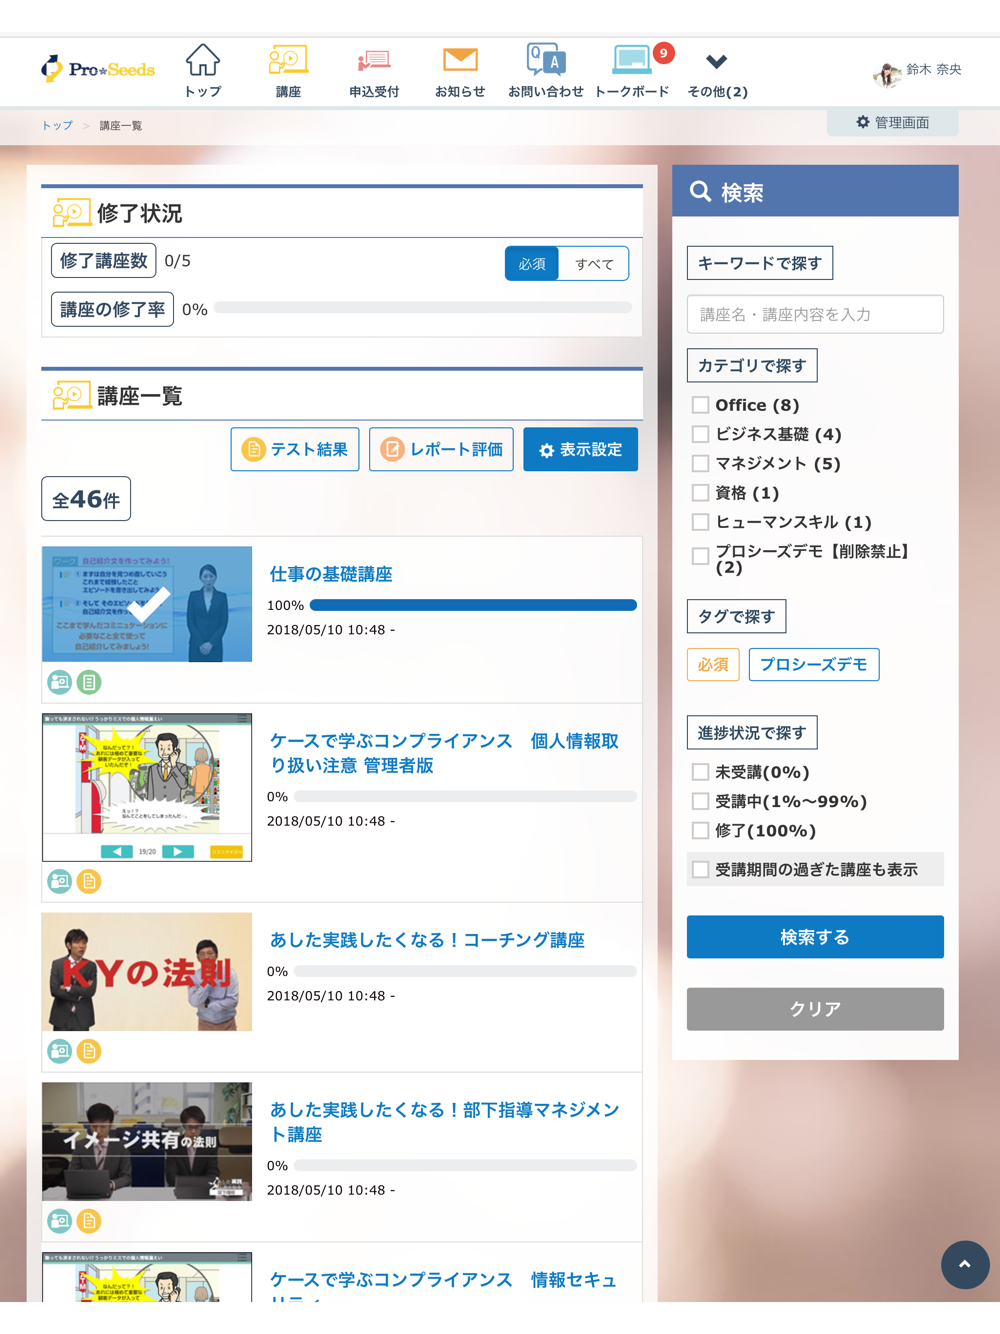Image resolution: width=1000 pixels, height=1334 pixels.
Task: Select the 必須 tag filter
Action: (x=713, y=665)
